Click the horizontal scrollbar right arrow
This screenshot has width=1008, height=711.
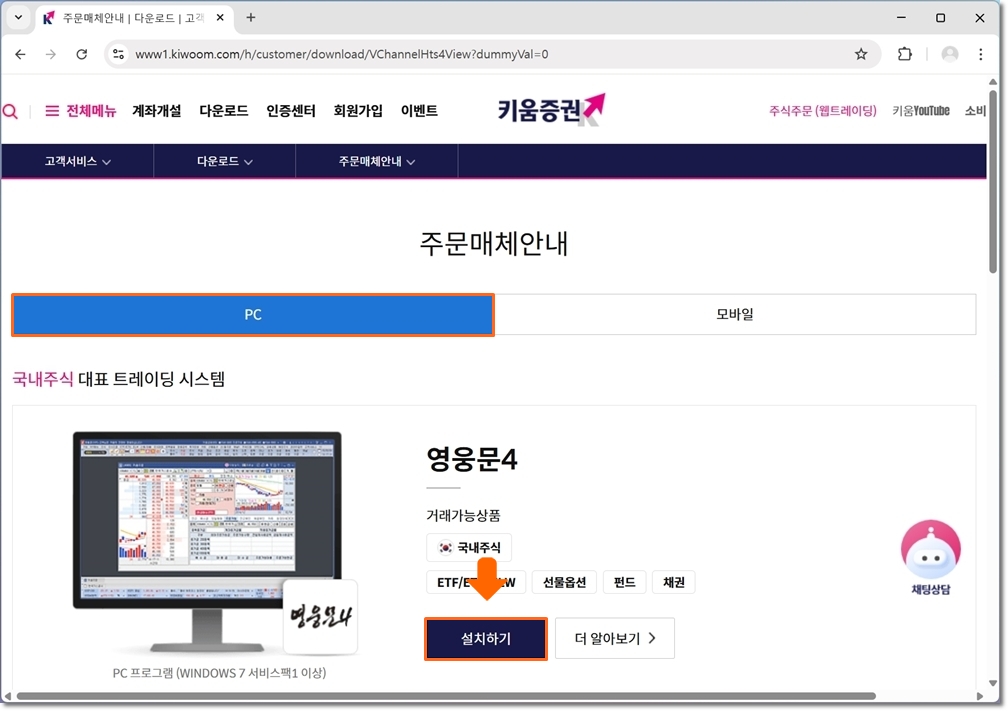(x=980, y=696)
